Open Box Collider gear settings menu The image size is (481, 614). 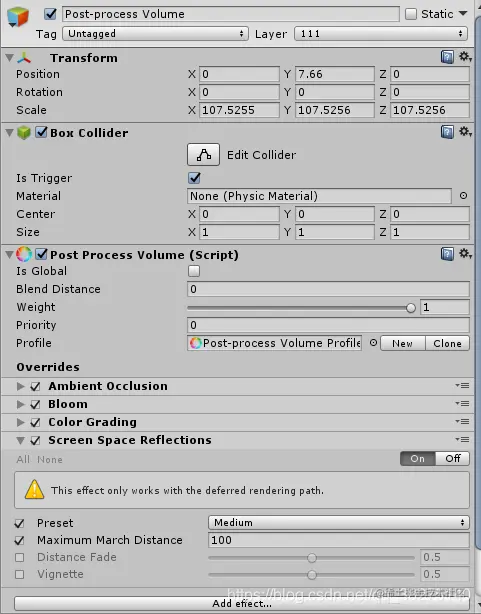[x=465, y=132]
